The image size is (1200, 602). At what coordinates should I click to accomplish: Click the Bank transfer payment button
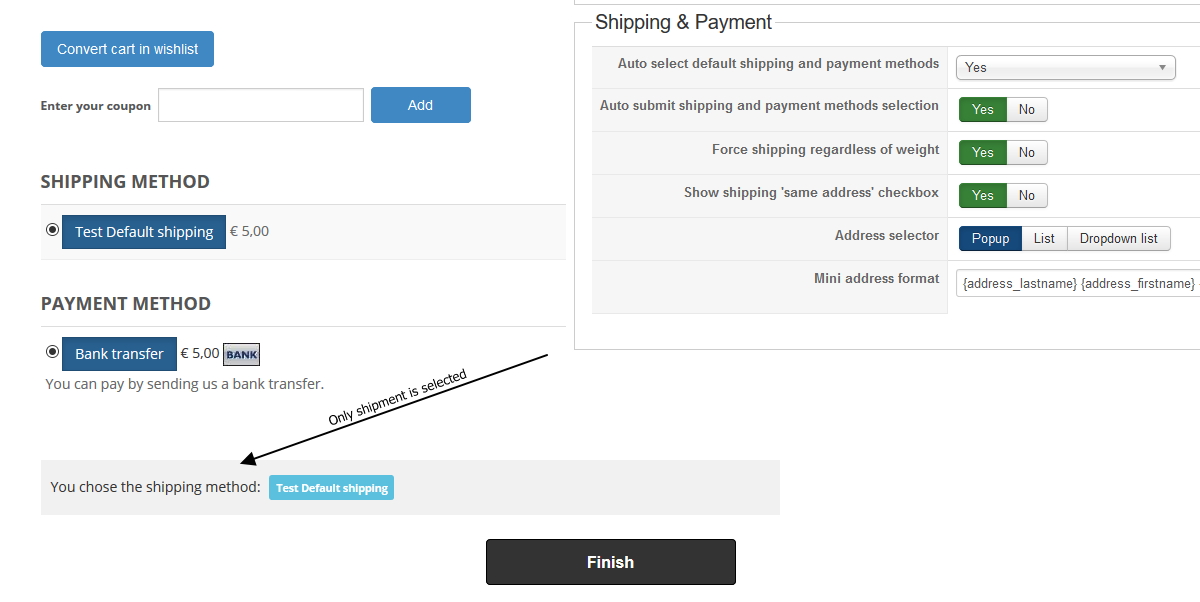click(119, 354)
